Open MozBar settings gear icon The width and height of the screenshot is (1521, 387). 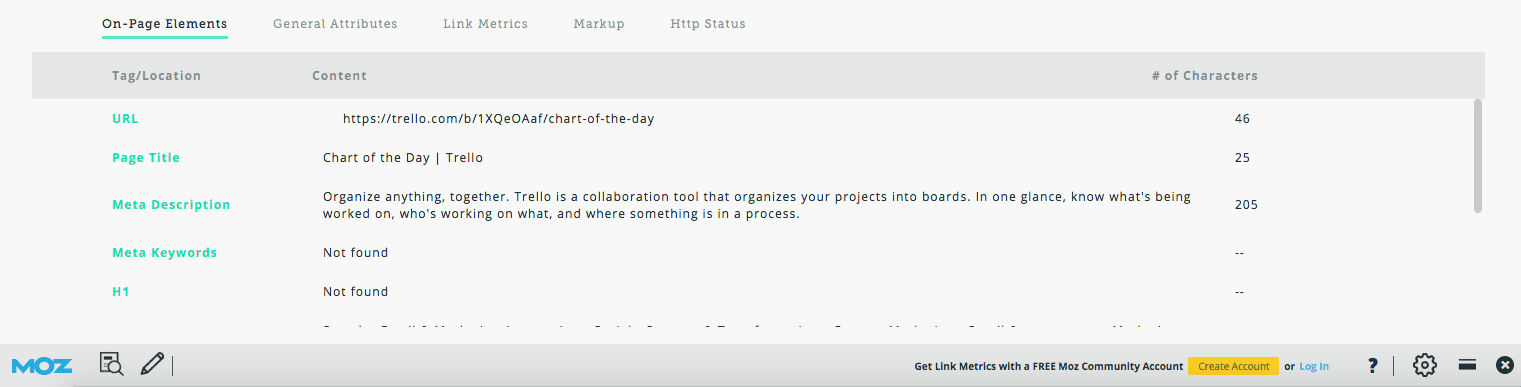pyautogui.click(x=1425, y=365)
